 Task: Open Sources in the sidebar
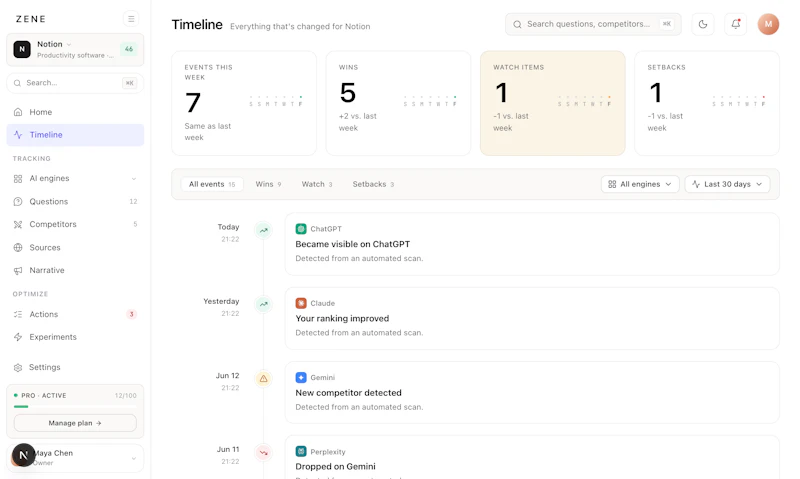coord(75,247)
